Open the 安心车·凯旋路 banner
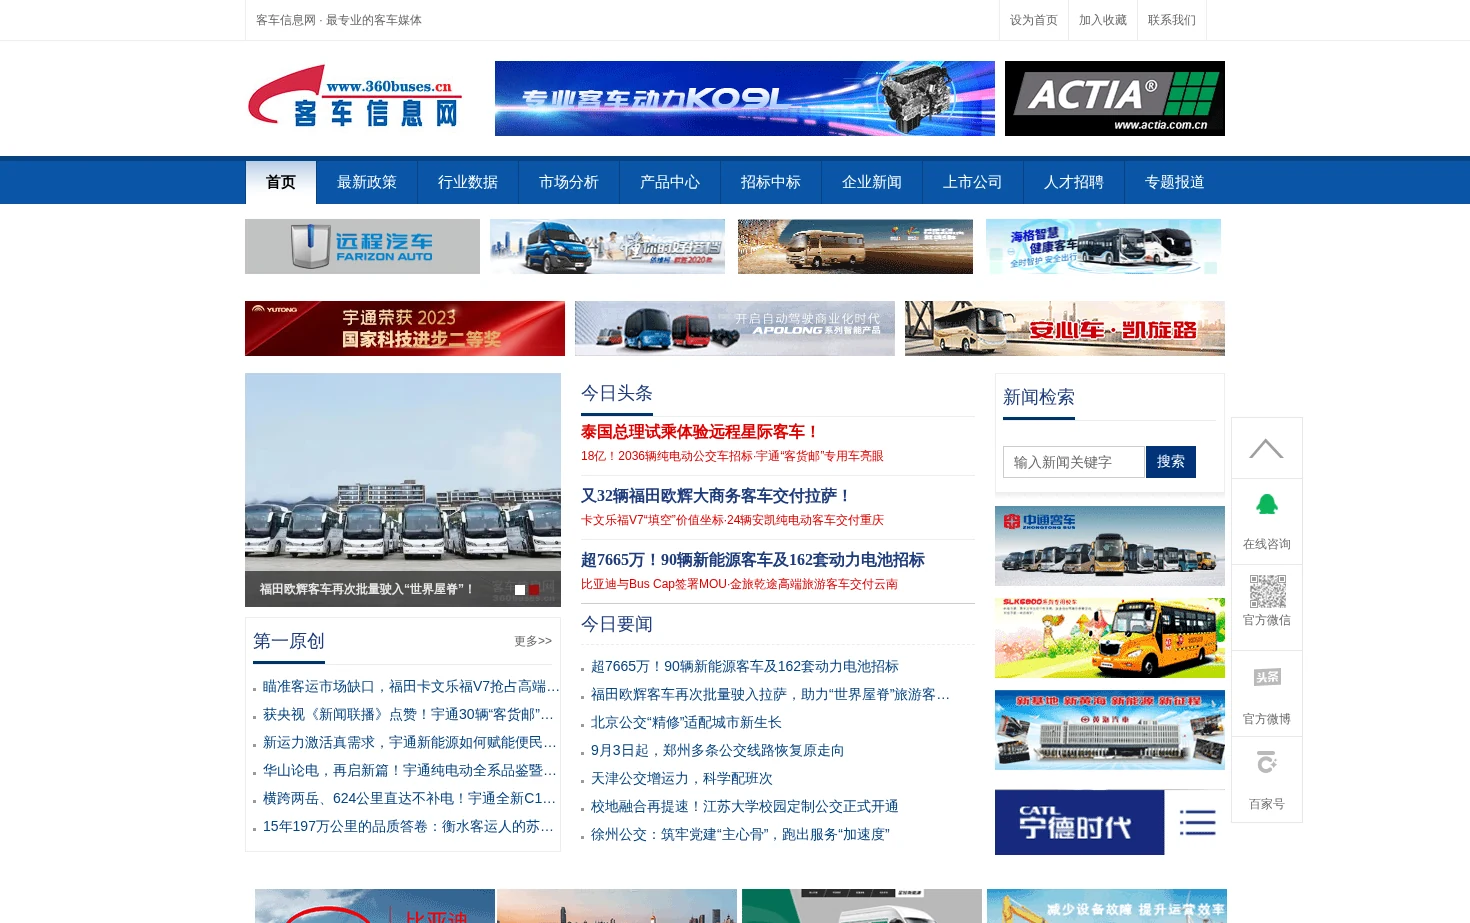The width and height of the screenshot is (1470, 923). tap(1065, 328)
